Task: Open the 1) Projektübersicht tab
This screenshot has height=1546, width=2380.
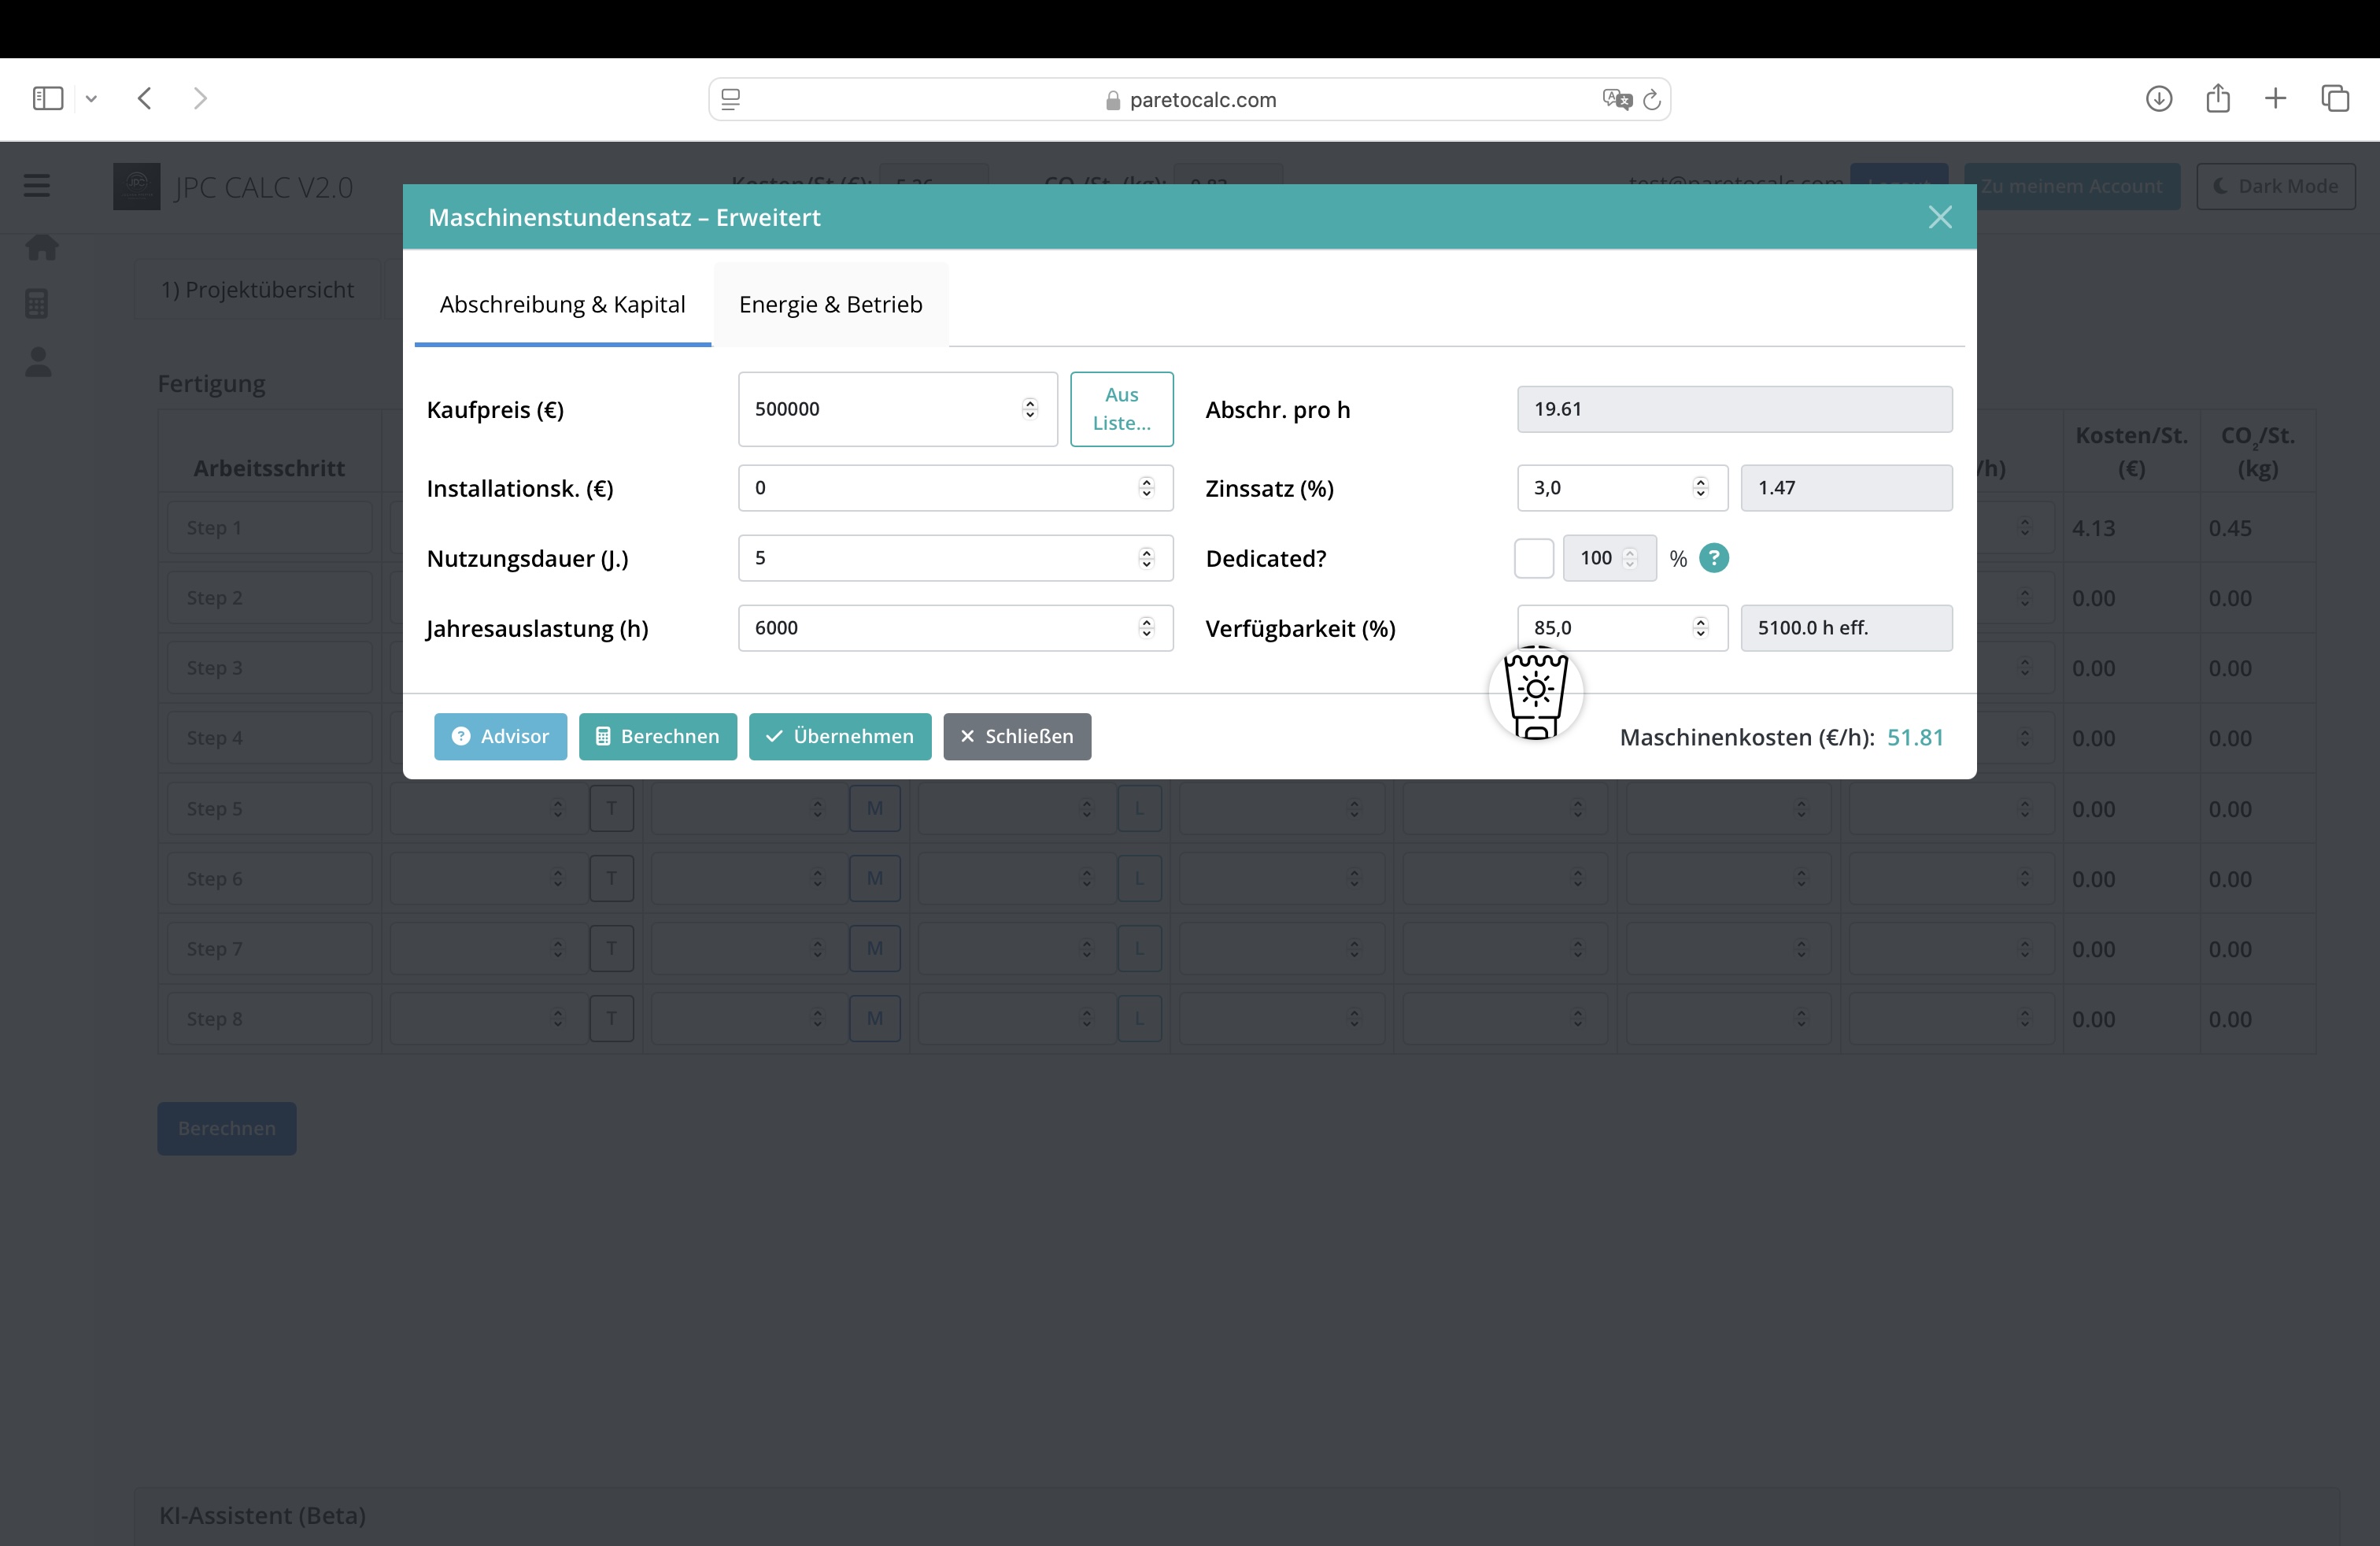Action: click(258, 290)
